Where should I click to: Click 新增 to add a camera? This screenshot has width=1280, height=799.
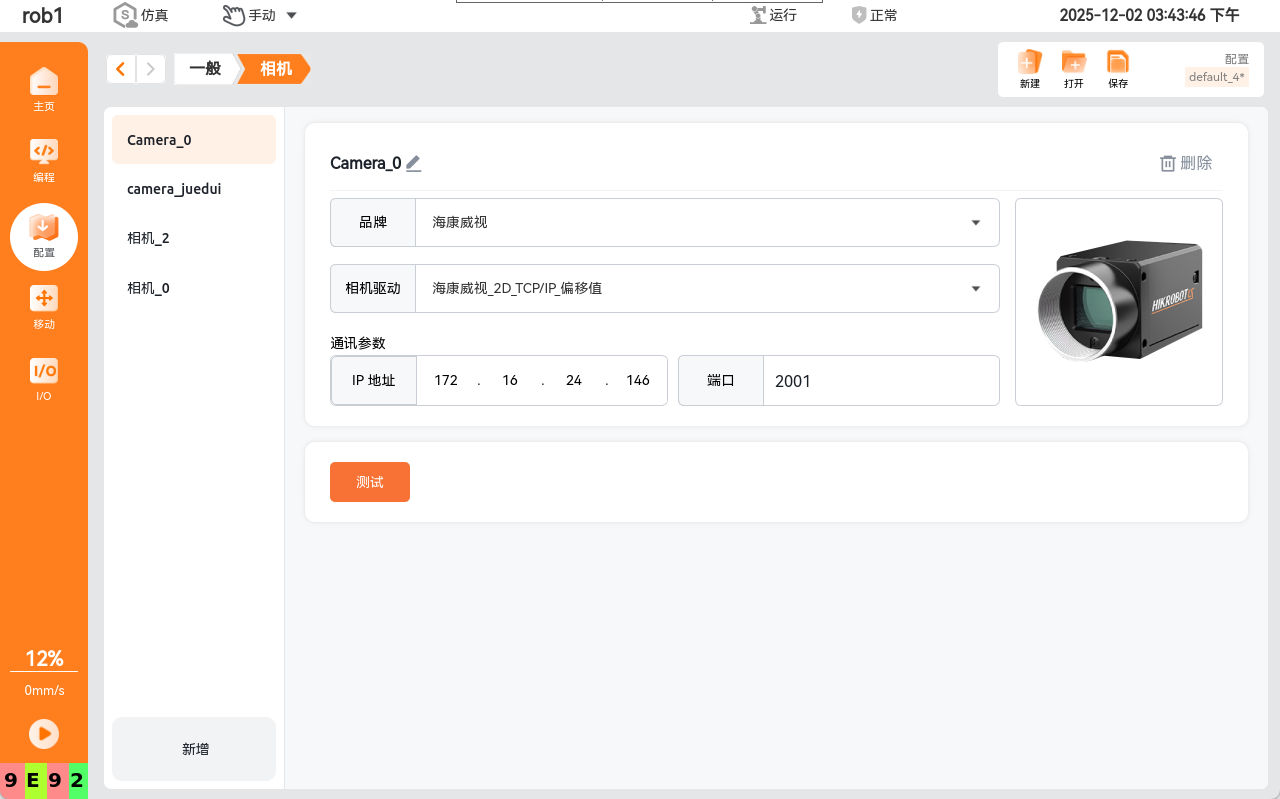pos(194,748)
